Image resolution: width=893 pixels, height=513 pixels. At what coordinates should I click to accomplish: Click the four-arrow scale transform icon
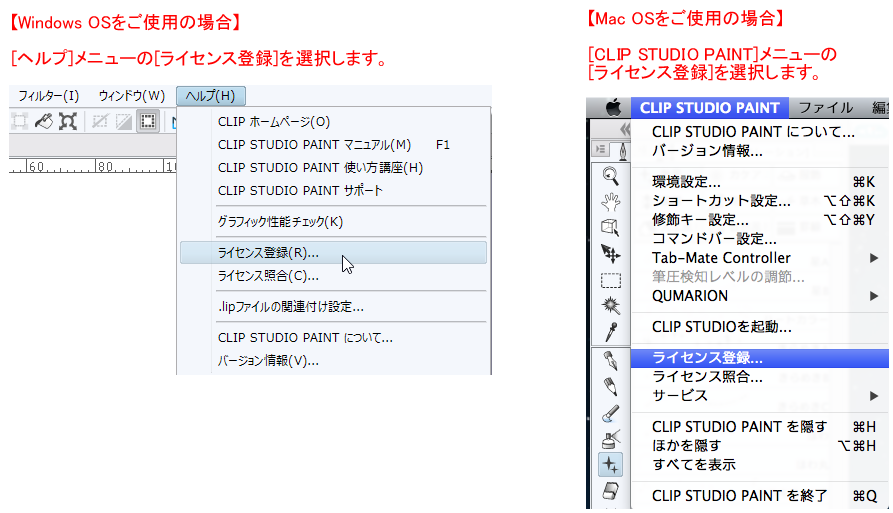tap(68, 121)
